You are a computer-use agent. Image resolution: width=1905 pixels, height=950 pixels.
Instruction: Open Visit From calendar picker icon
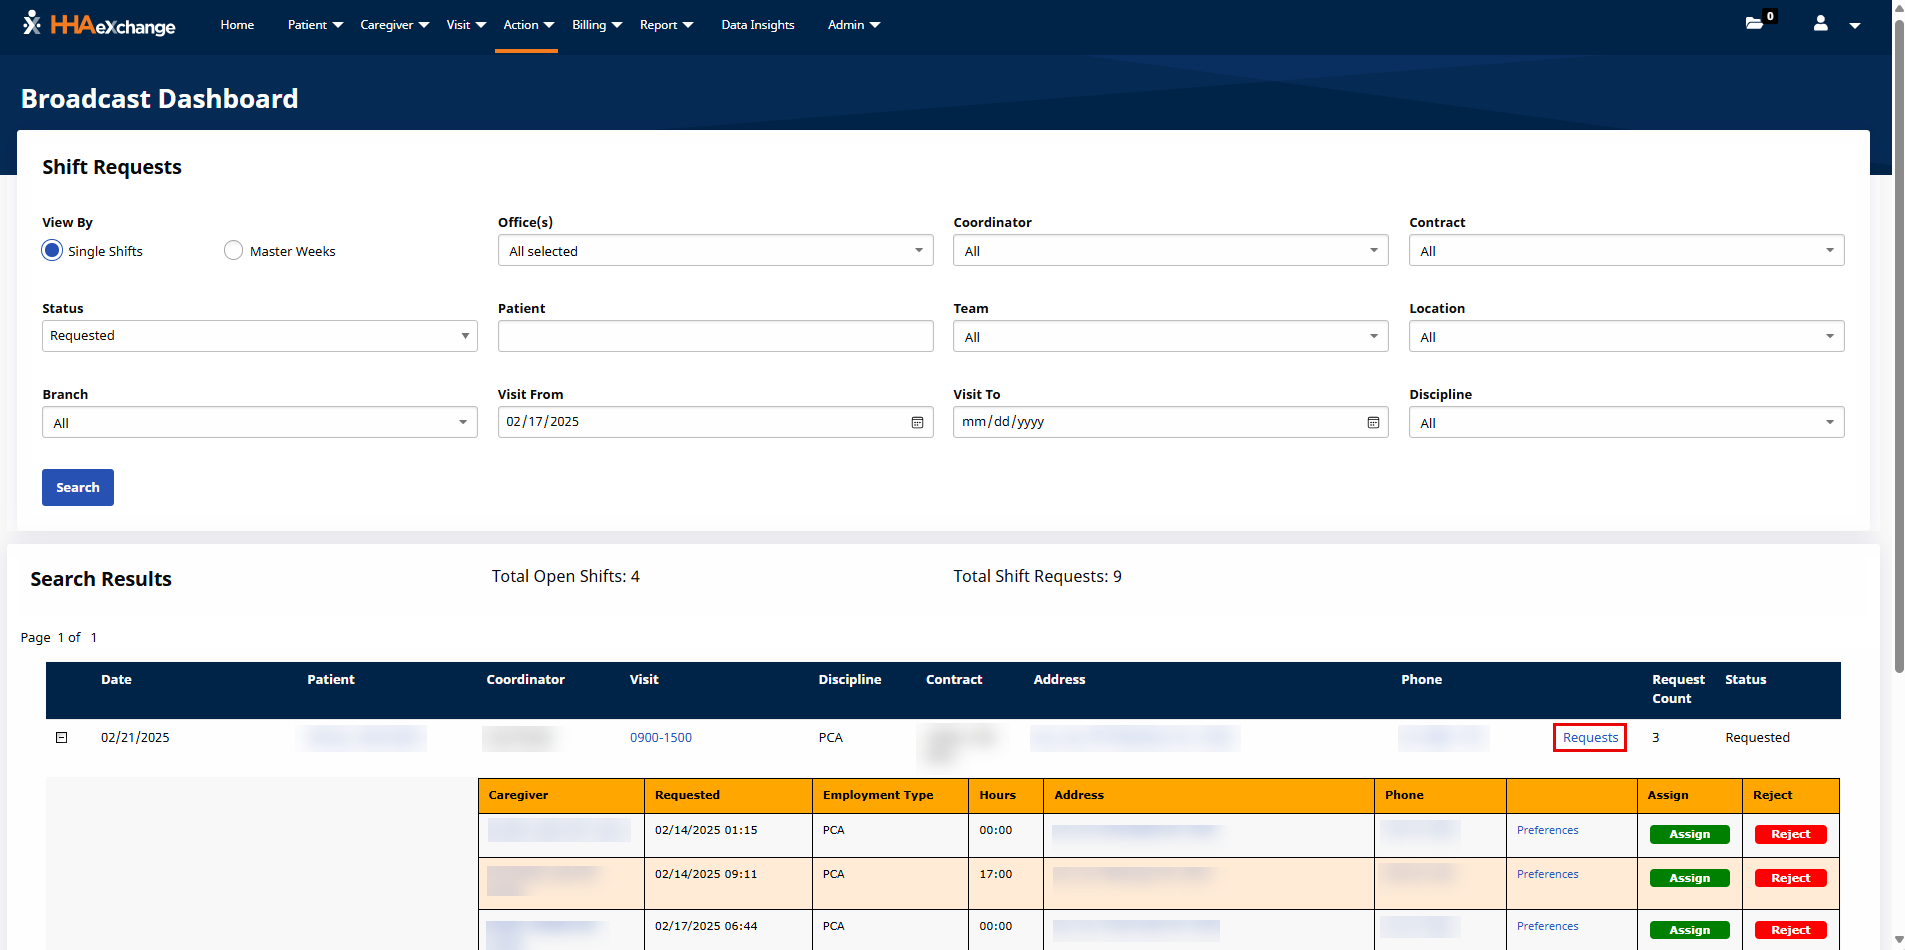point(917,423)
